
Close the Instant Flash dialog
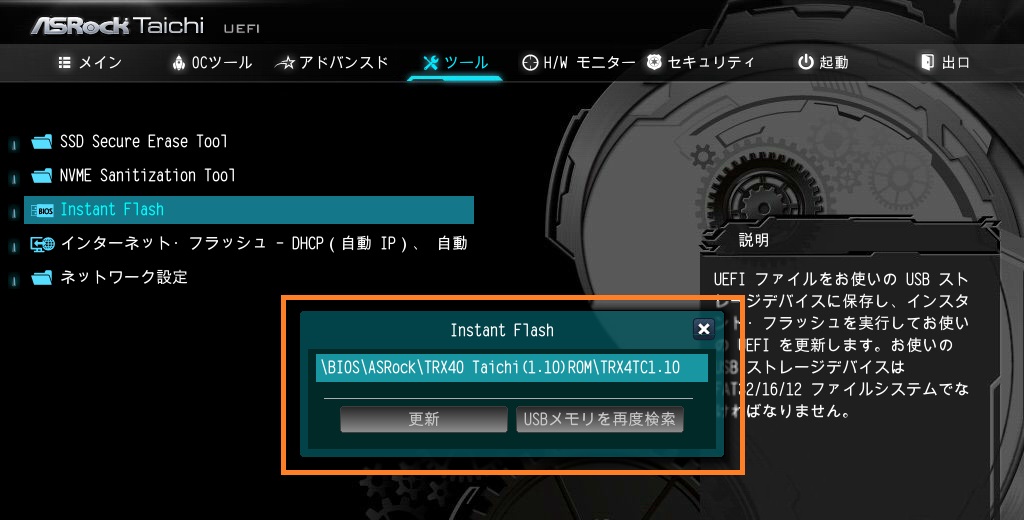[x=704, y=329]
